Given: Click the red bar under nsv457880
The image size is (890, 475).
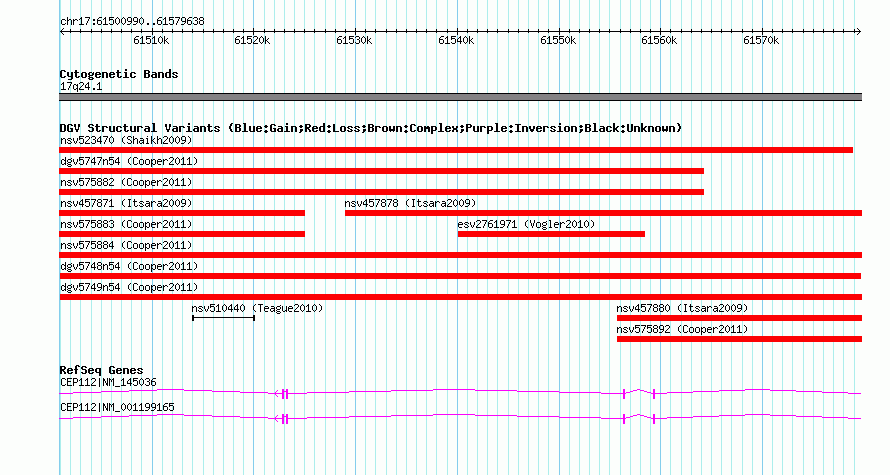Looking at the screenshot, I should point(739,318).
